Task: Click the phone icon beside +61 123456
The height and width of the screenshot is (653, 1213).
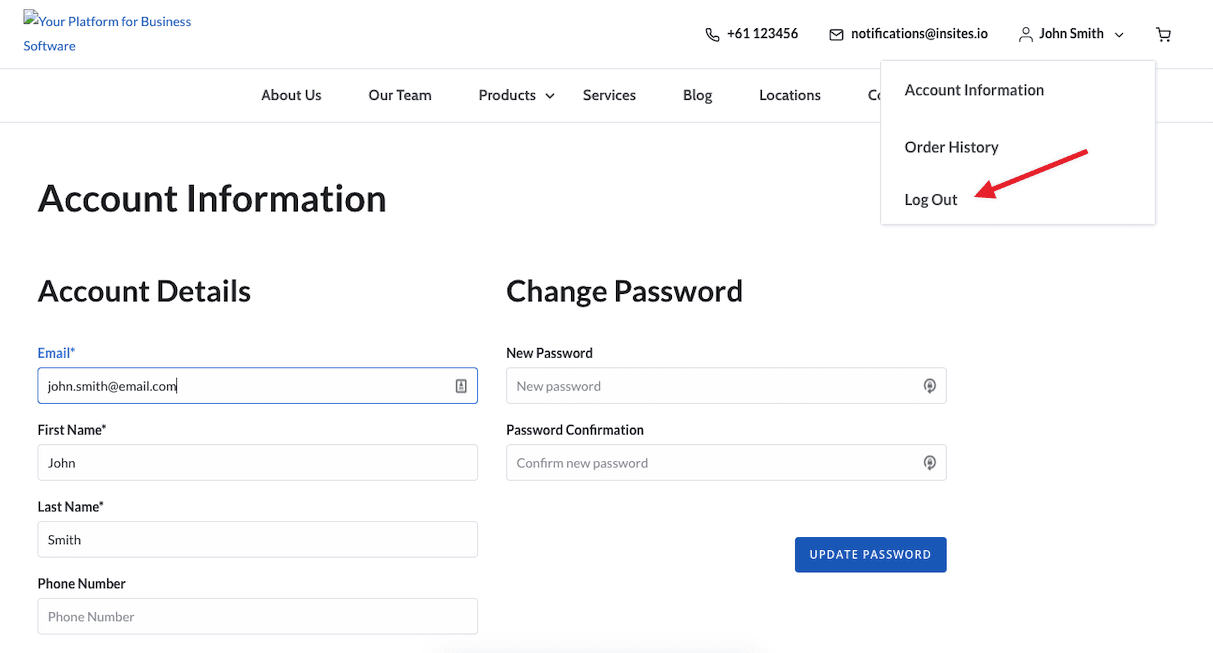Action: (x=712, y=34)
